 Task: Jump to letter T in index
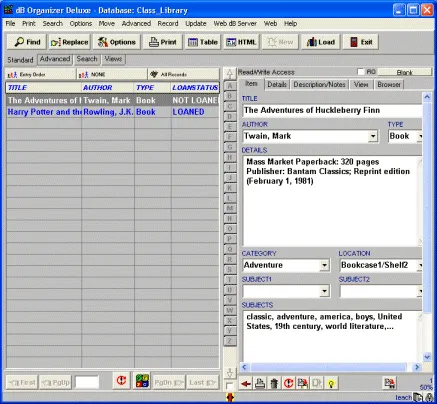click(x=230, y=280)
